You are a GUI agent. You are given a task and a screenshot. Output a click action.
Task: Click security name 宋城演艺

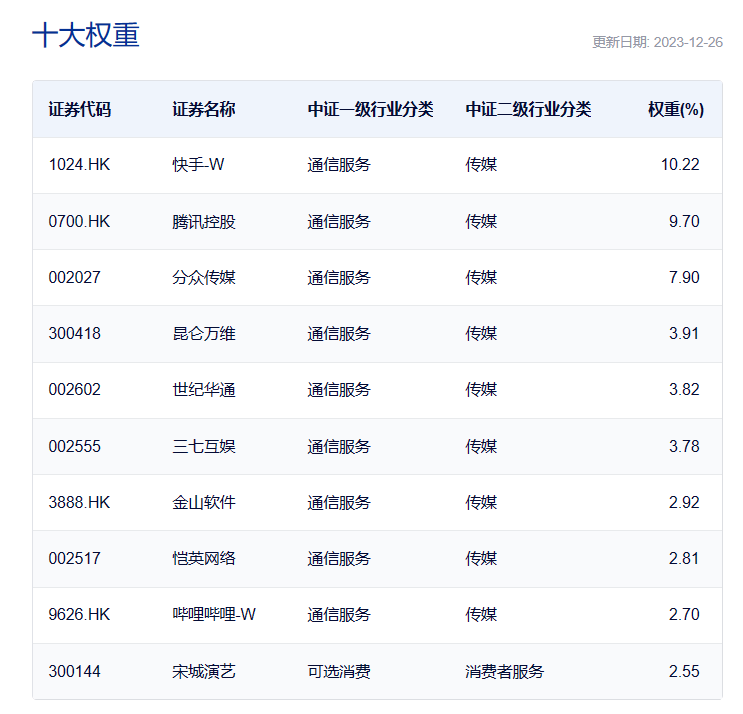coord(204,671)
